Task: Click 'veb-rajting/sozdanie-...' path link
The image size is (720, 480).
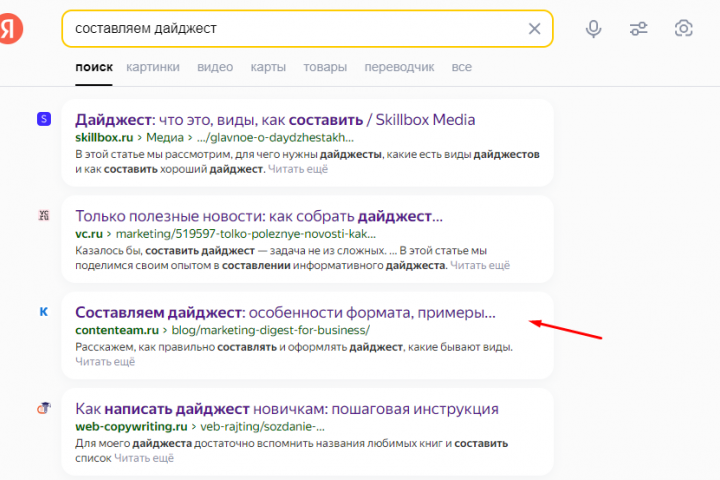Action: tap(262, 427)
